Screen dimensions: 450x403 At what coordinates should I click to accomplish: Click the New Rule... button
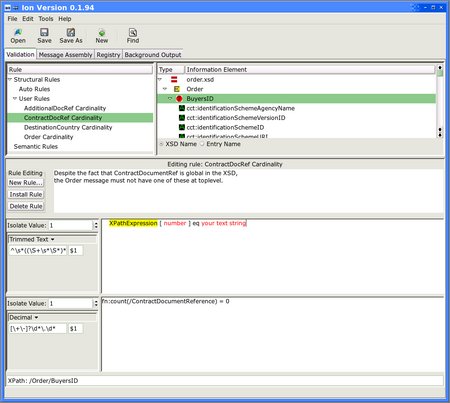click(26, 183)
